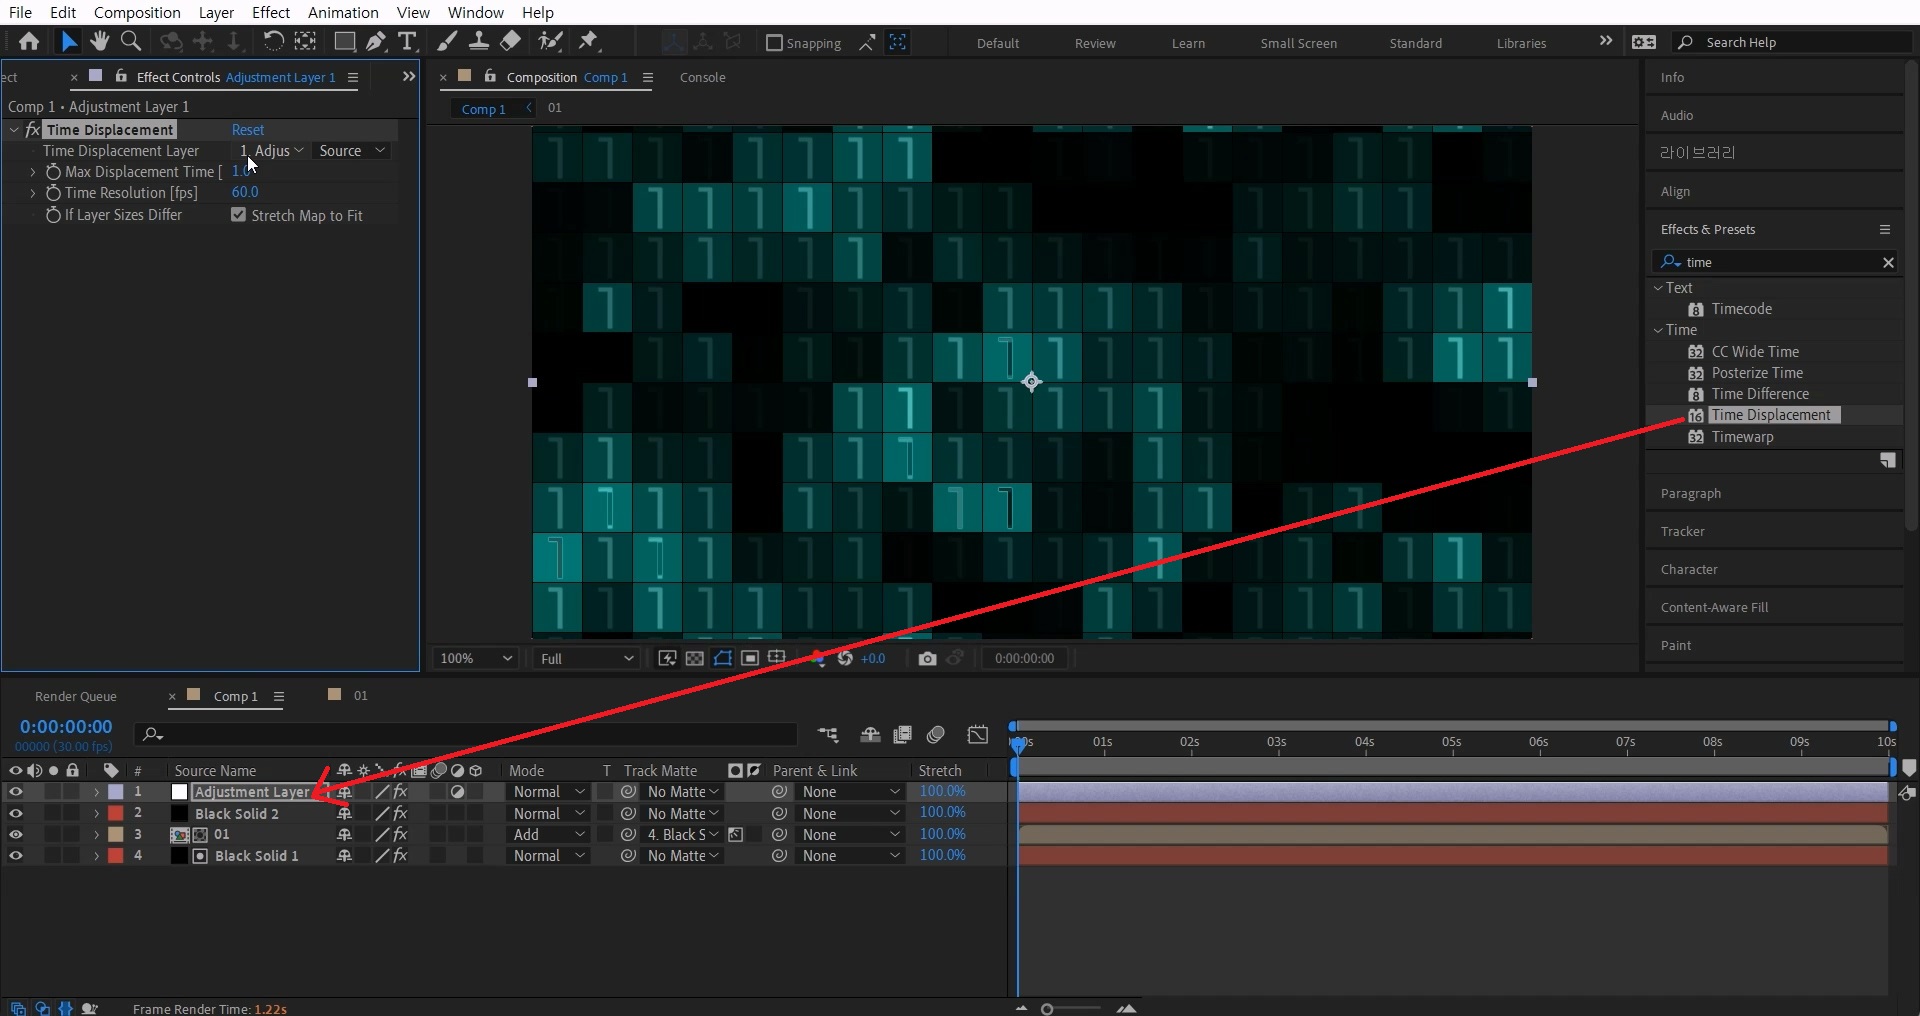Image resolution: width=1920 pixels, height=1016 pixels.
Task: Toggle fx switch on Black Solid 2
Action: [400, 814]
